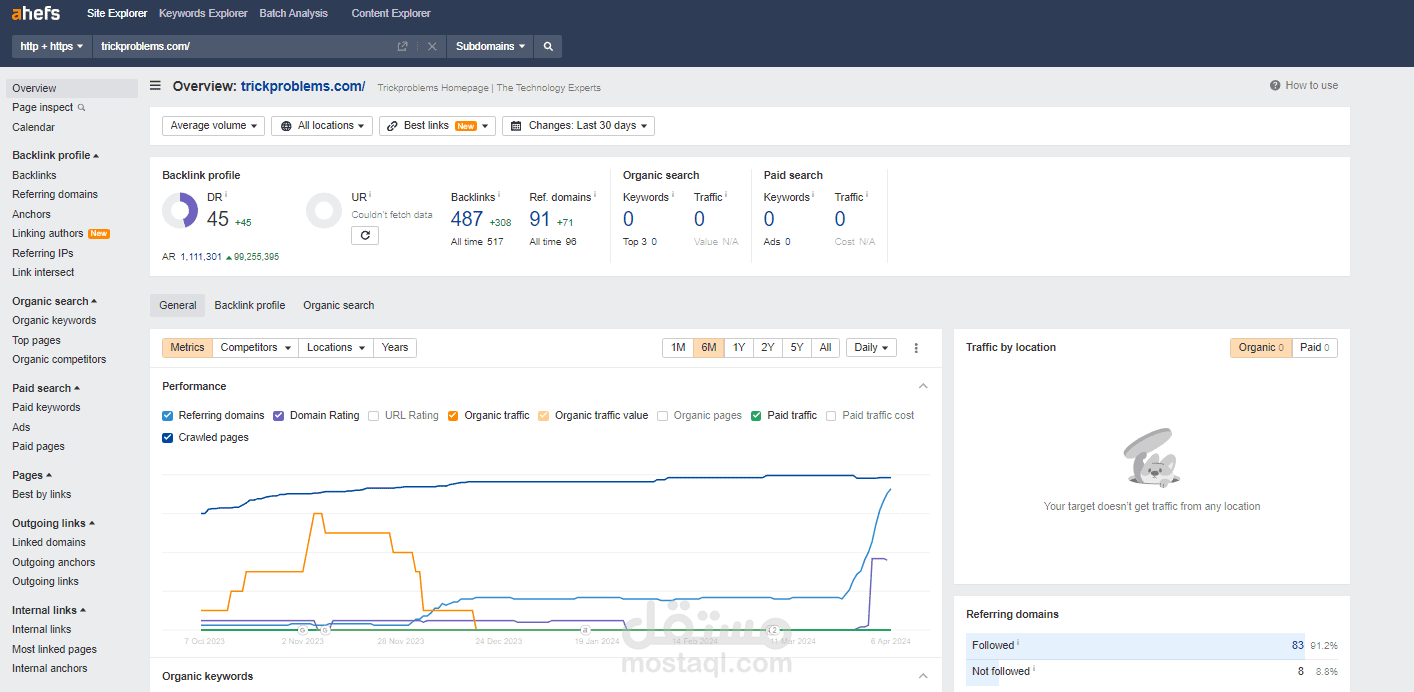Enable URL Rating checkbox
Image resolution: width=1414 pixels, height=692 pixels.
[374, 415]
